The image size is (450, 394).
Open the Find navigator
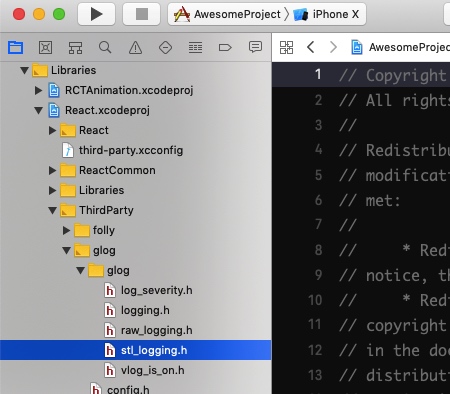(x=105, y=47)
